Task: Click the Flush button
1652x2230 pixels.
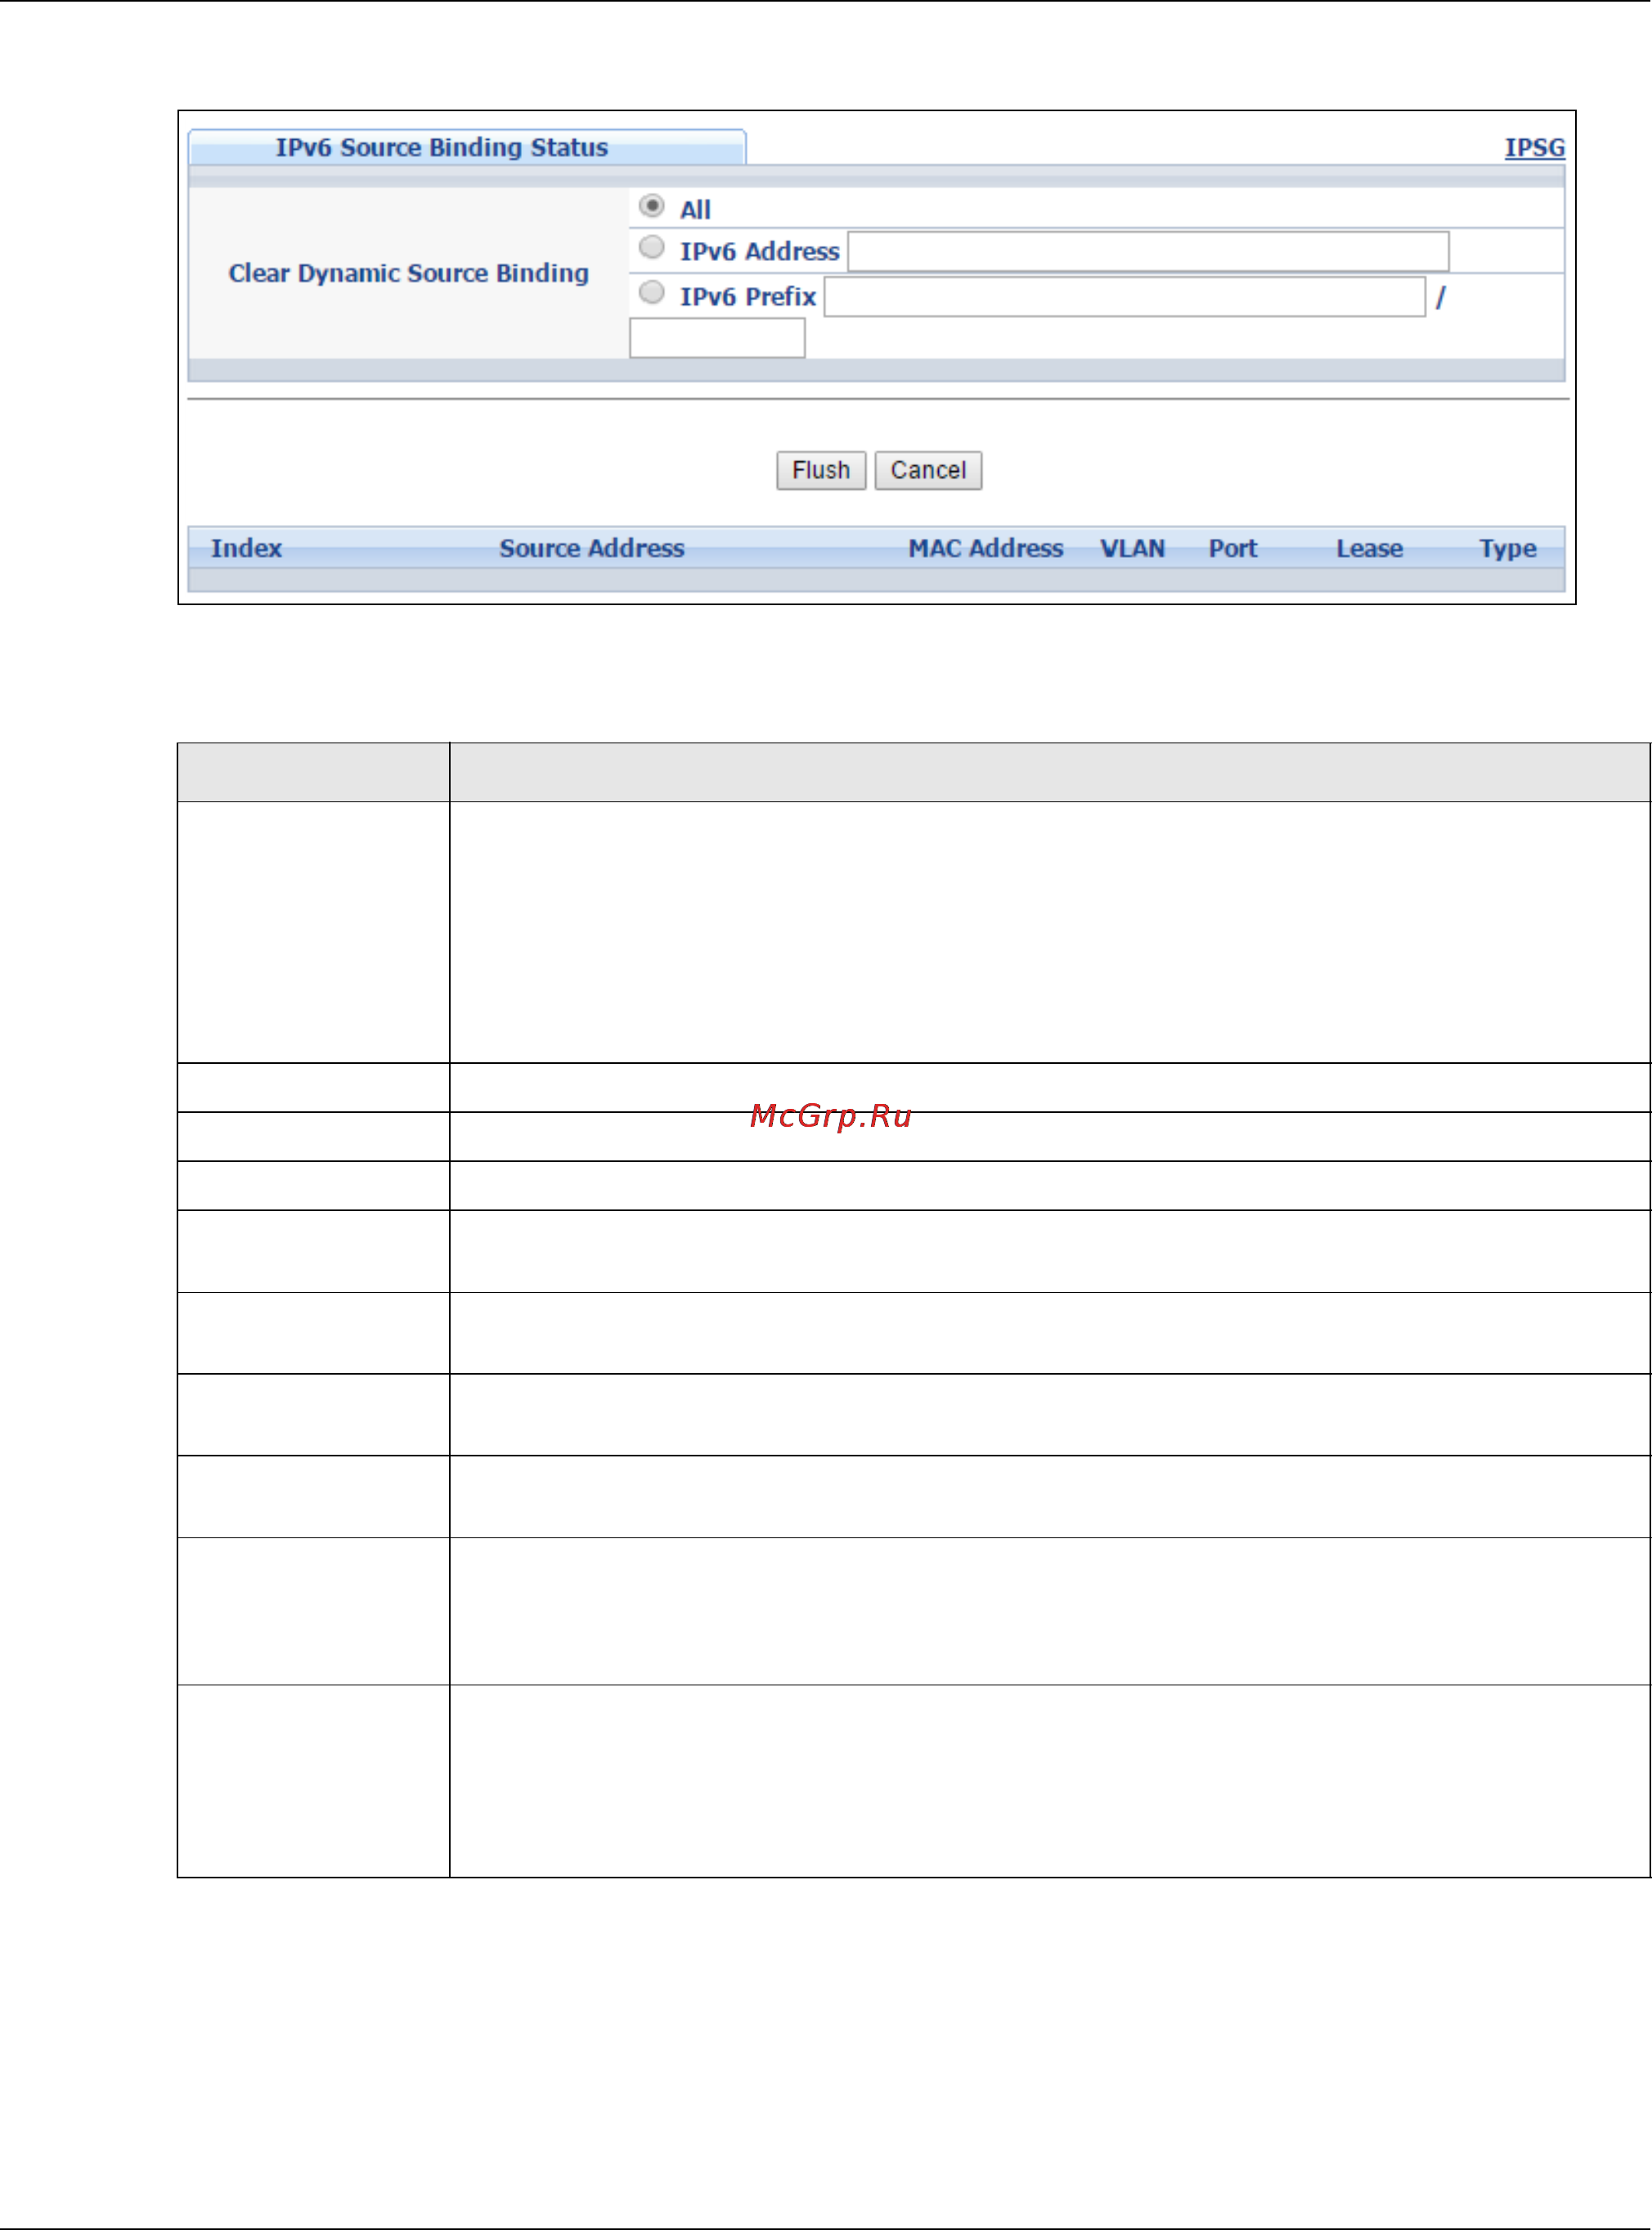Action: pos(820,470)
